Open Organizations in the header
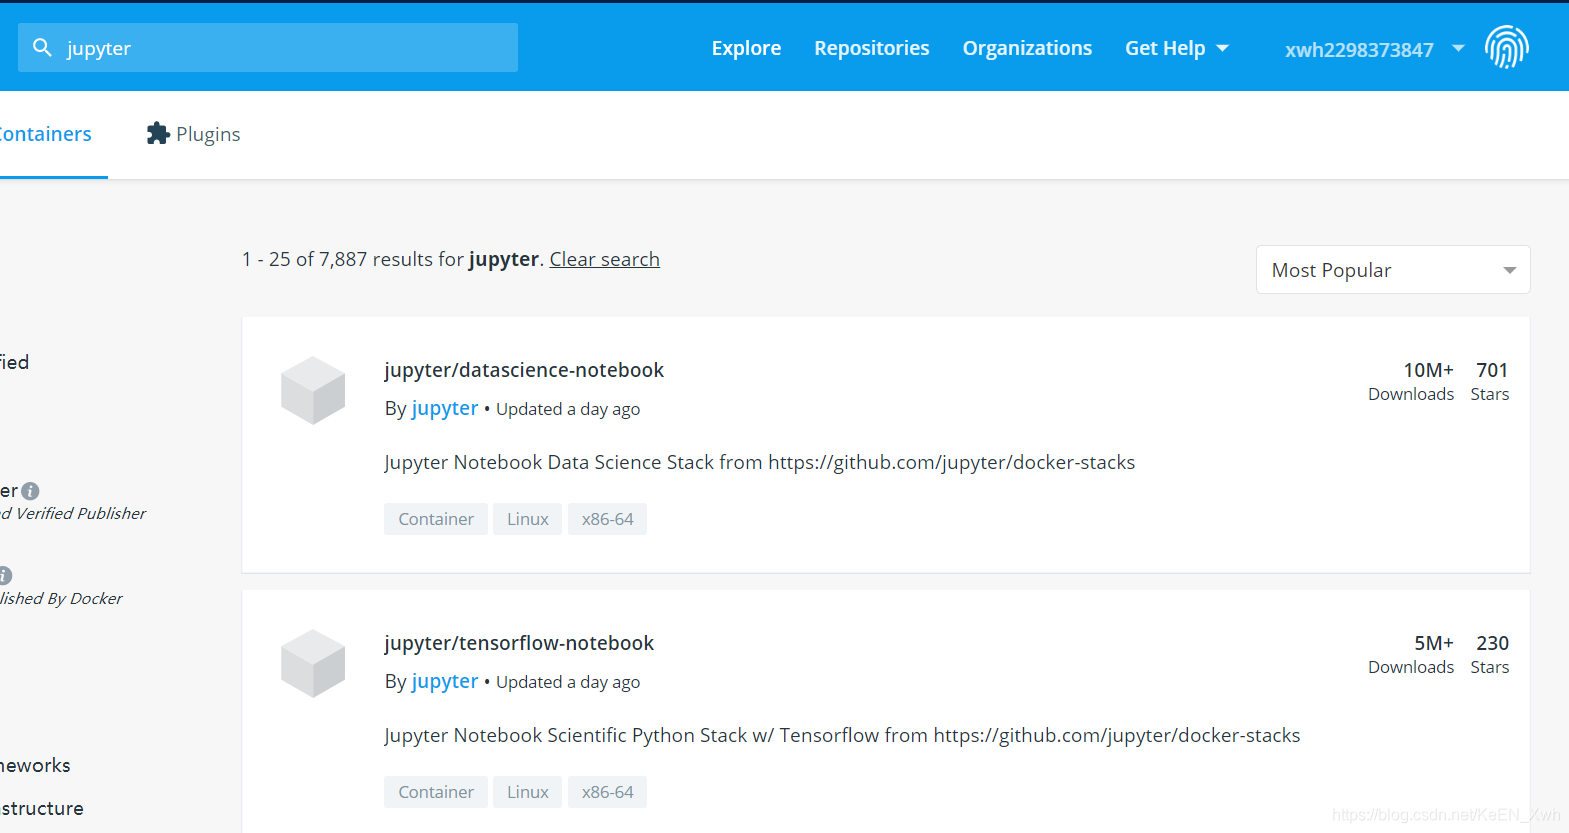The image size is (1569, 833). tap(1027, 48)
